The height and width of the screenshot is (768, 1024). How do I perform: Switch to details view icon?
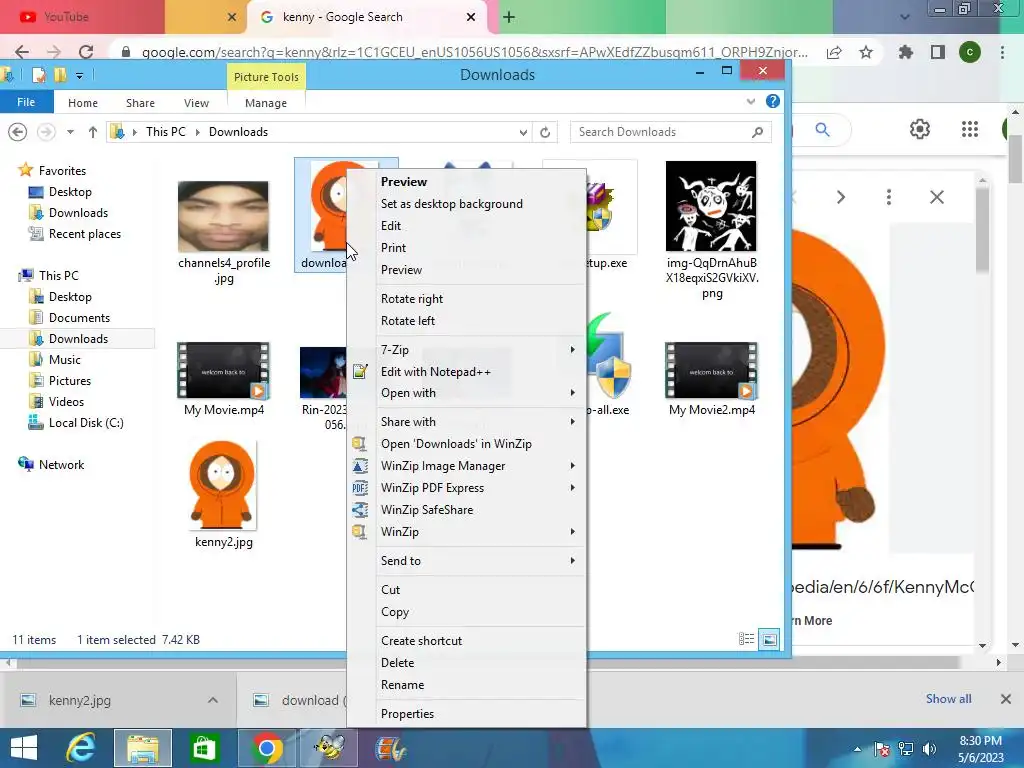click(746, 639)
